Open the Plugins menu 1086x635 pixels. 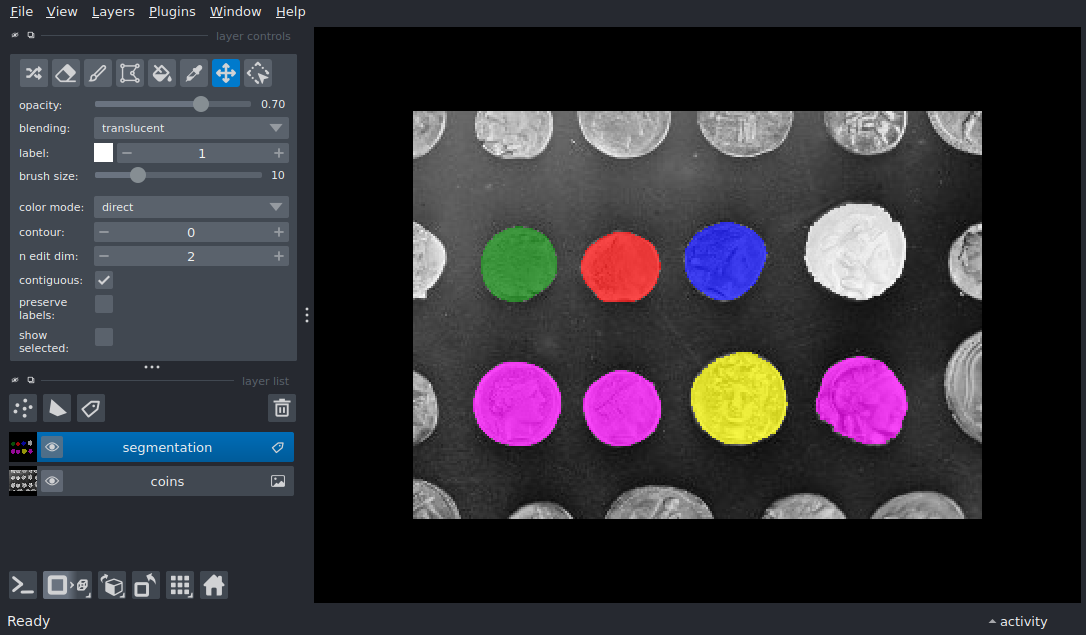(x=172, y=12)
